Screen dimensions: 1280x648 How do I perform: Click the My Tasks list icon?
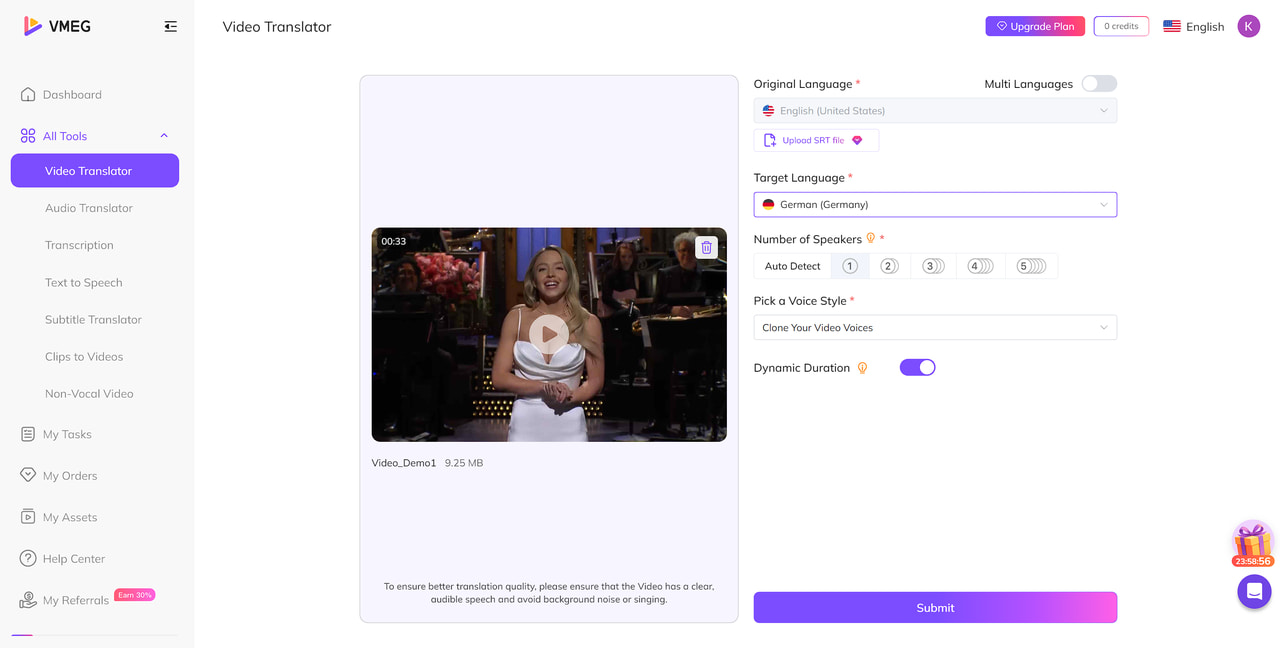[x=28, y=434]
